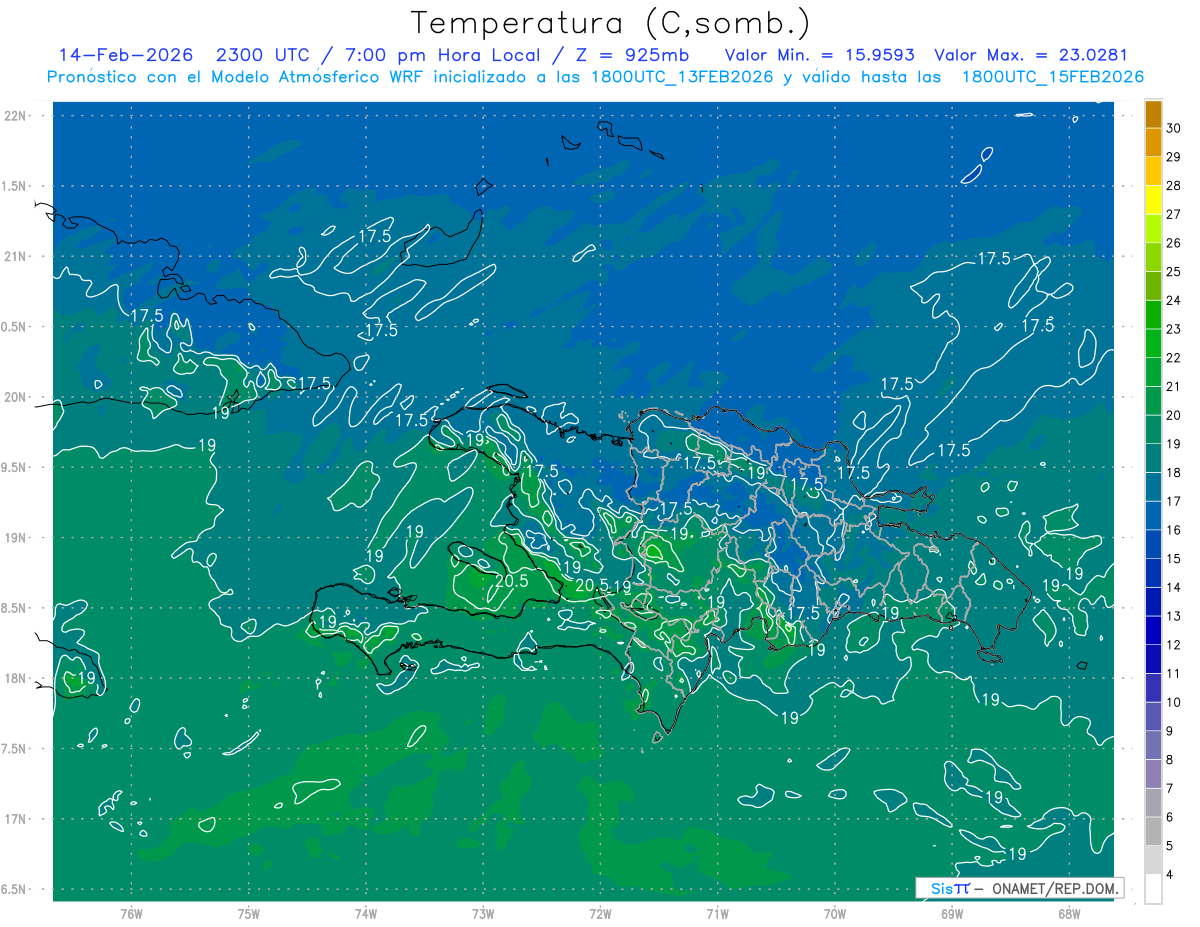Click '7:00 pm Hora Local' text
1200x927 pixels.
tap(444, 55)
